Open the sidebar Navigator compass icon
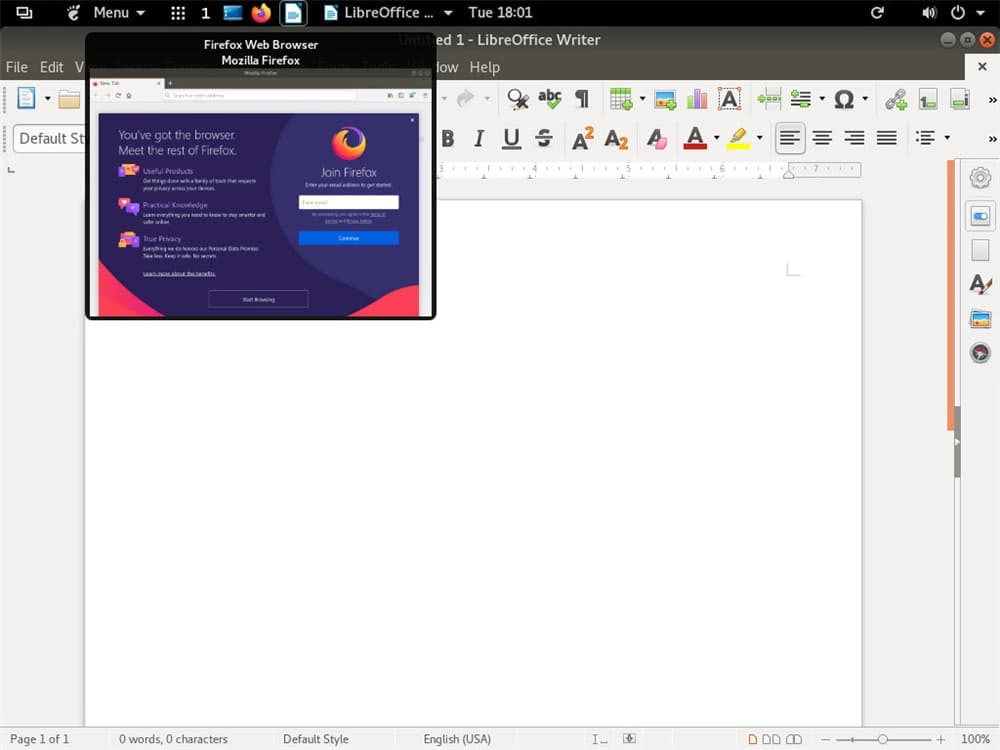The width and height of the screenshot is (1000, 750). (980, 352)
